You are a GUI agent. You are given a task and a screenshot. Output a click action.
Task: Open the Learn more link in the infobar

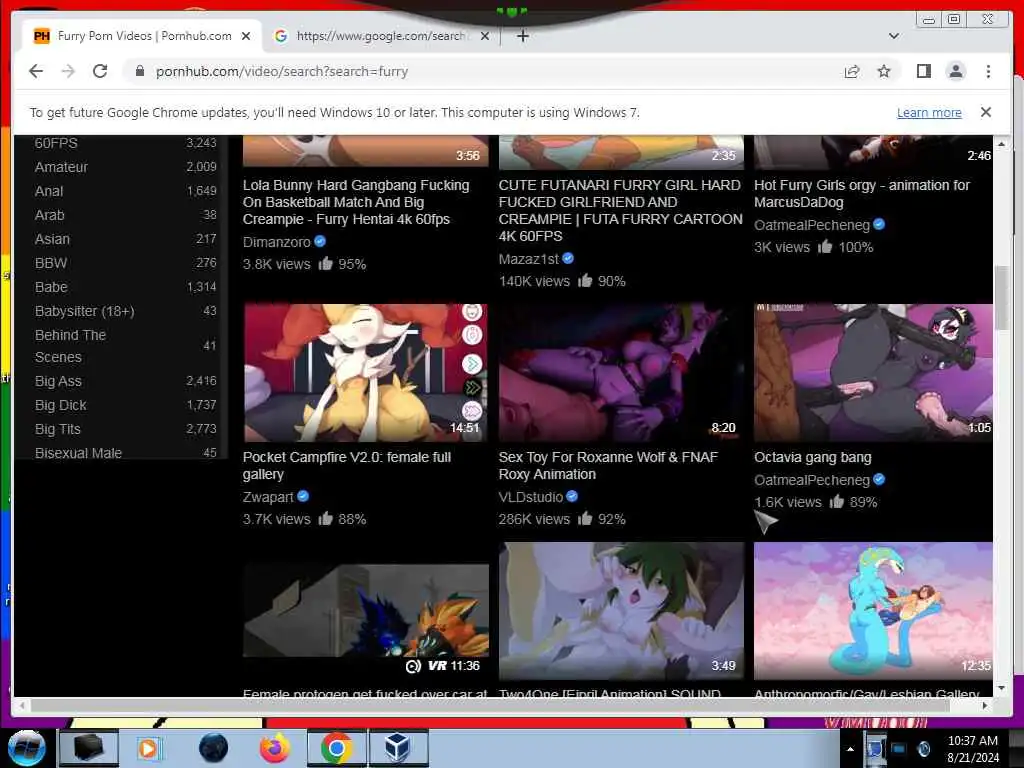(x=929, y=112)
